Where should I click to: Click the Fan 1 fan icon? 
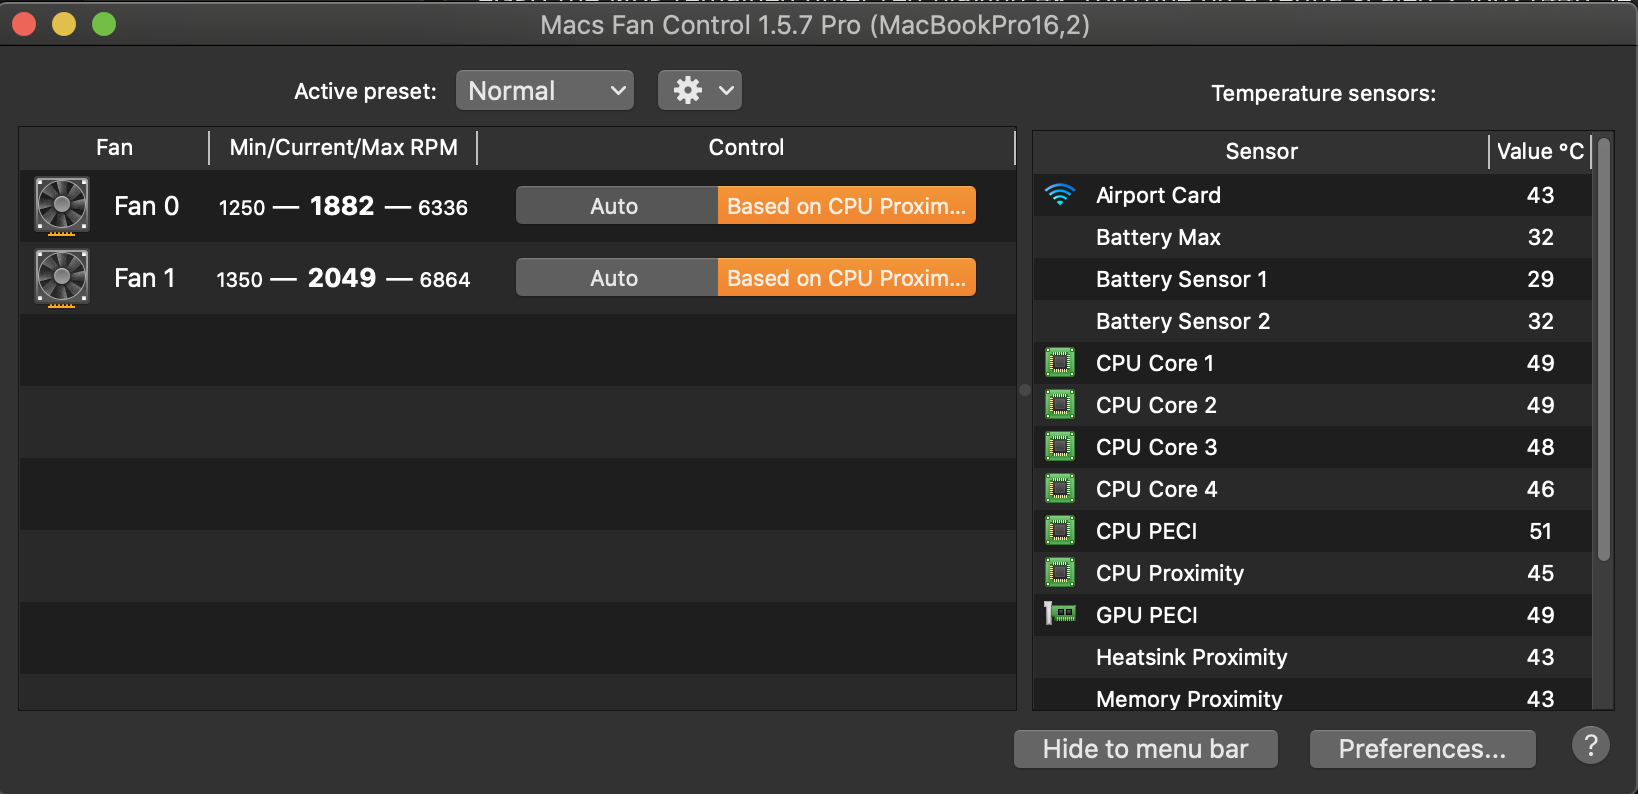[x=62, y=278]
